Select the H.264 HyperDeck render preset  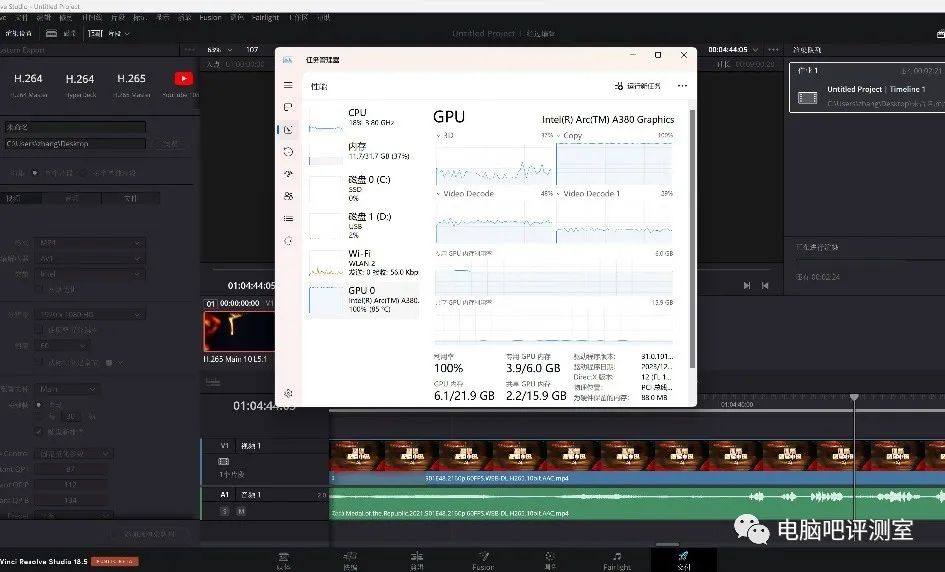click(x=80, y=84)
